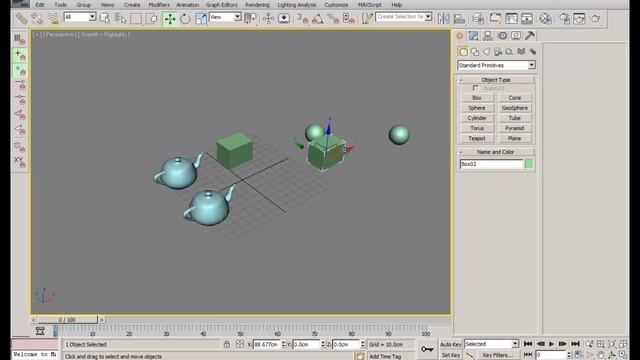The width and height of the screenshot is (640, 360).
Task: Toggle the Selection Lock padlock icon
Action: (x=227, y=344)
